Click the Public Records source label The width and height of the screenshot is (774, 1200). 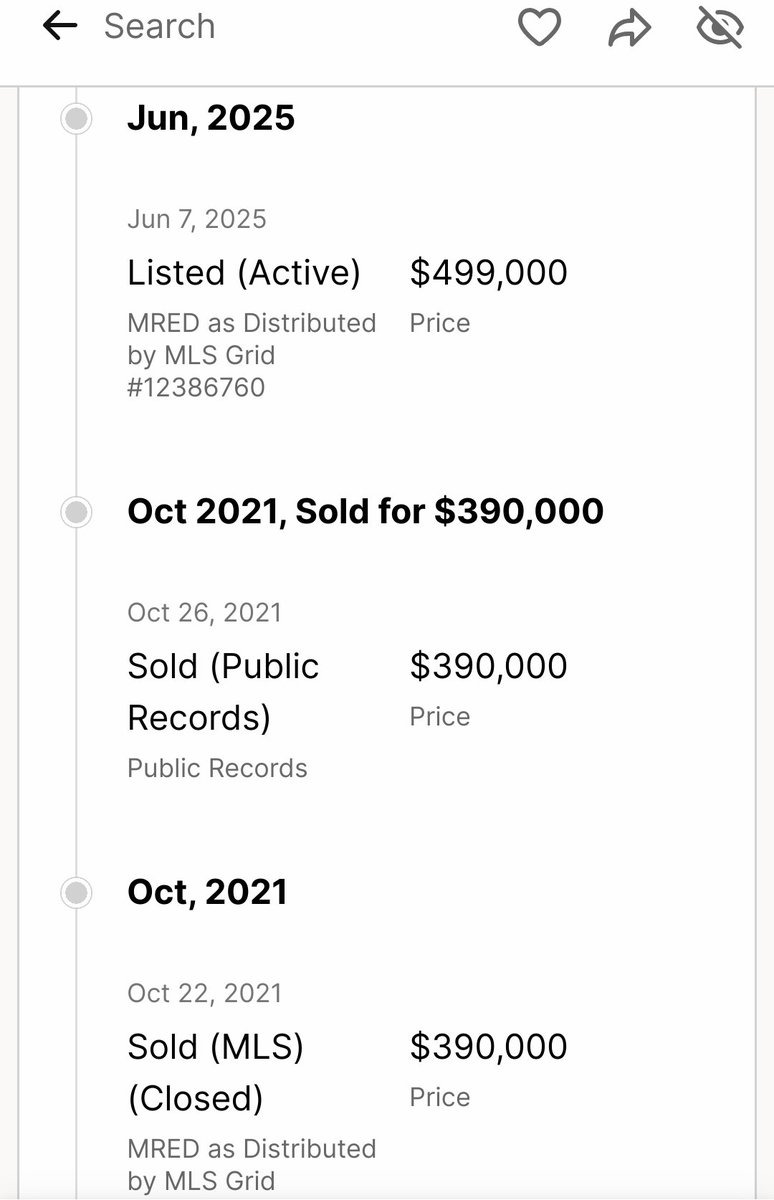pyautogui.click(x=217, y=768)
